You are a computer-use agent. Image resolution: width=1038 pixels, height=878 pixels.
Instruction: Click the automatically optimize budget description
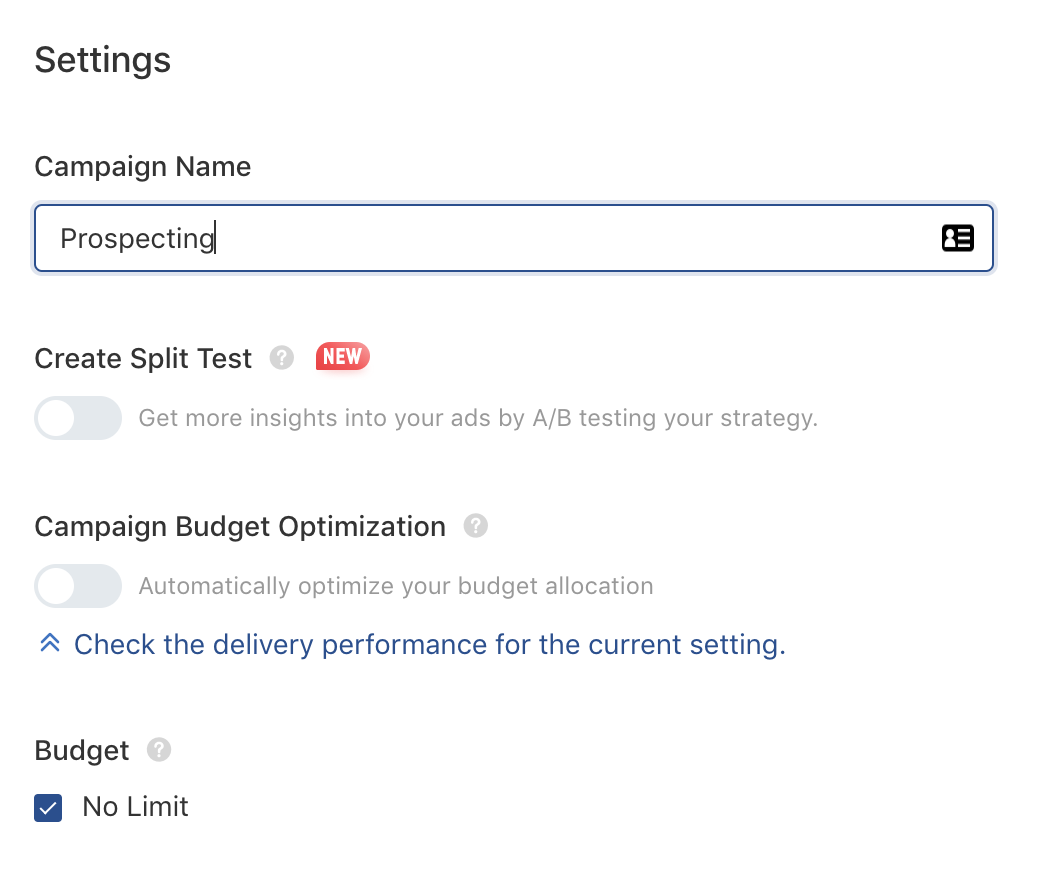pyautogui.click(x=395, y=586)
